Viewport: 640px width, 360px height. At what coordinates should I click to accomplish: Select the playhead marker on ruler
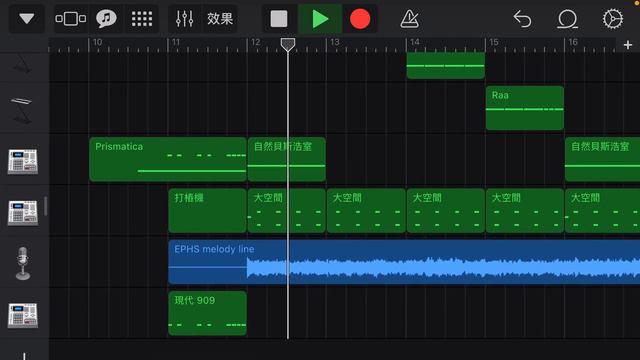[288, 44]
